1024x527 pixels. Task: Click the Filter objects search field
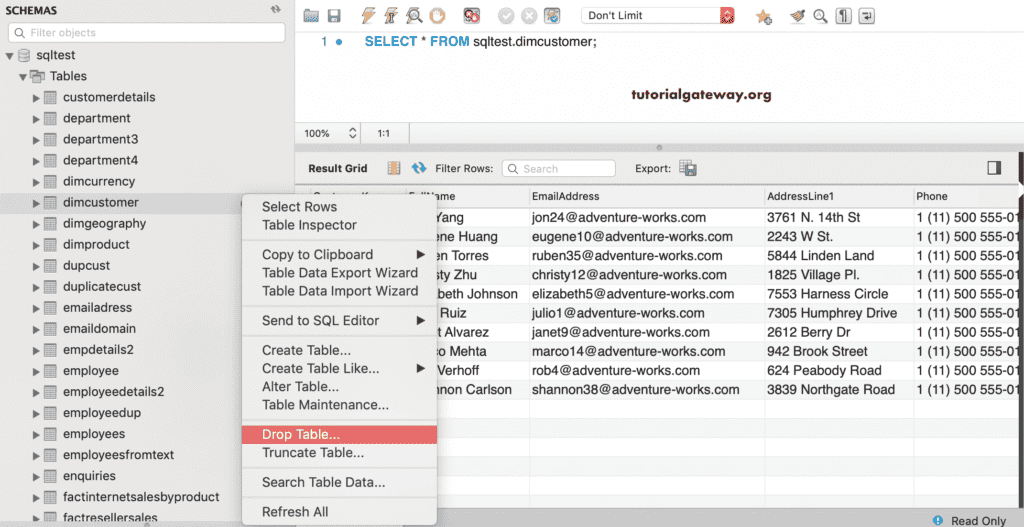147,33
